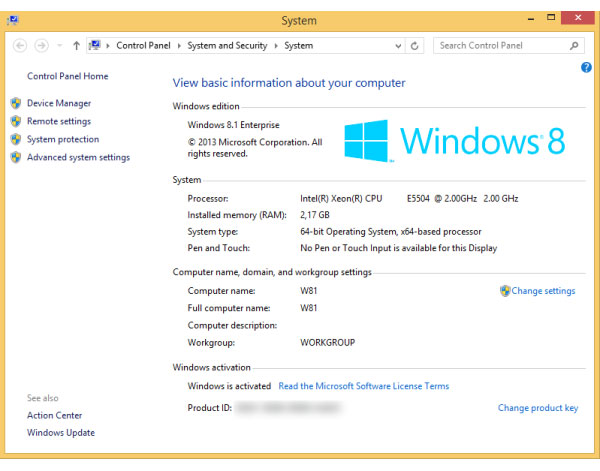Select System and Security breadcrumb
This screenshot has width=600, height=471.
click(227, 46)
